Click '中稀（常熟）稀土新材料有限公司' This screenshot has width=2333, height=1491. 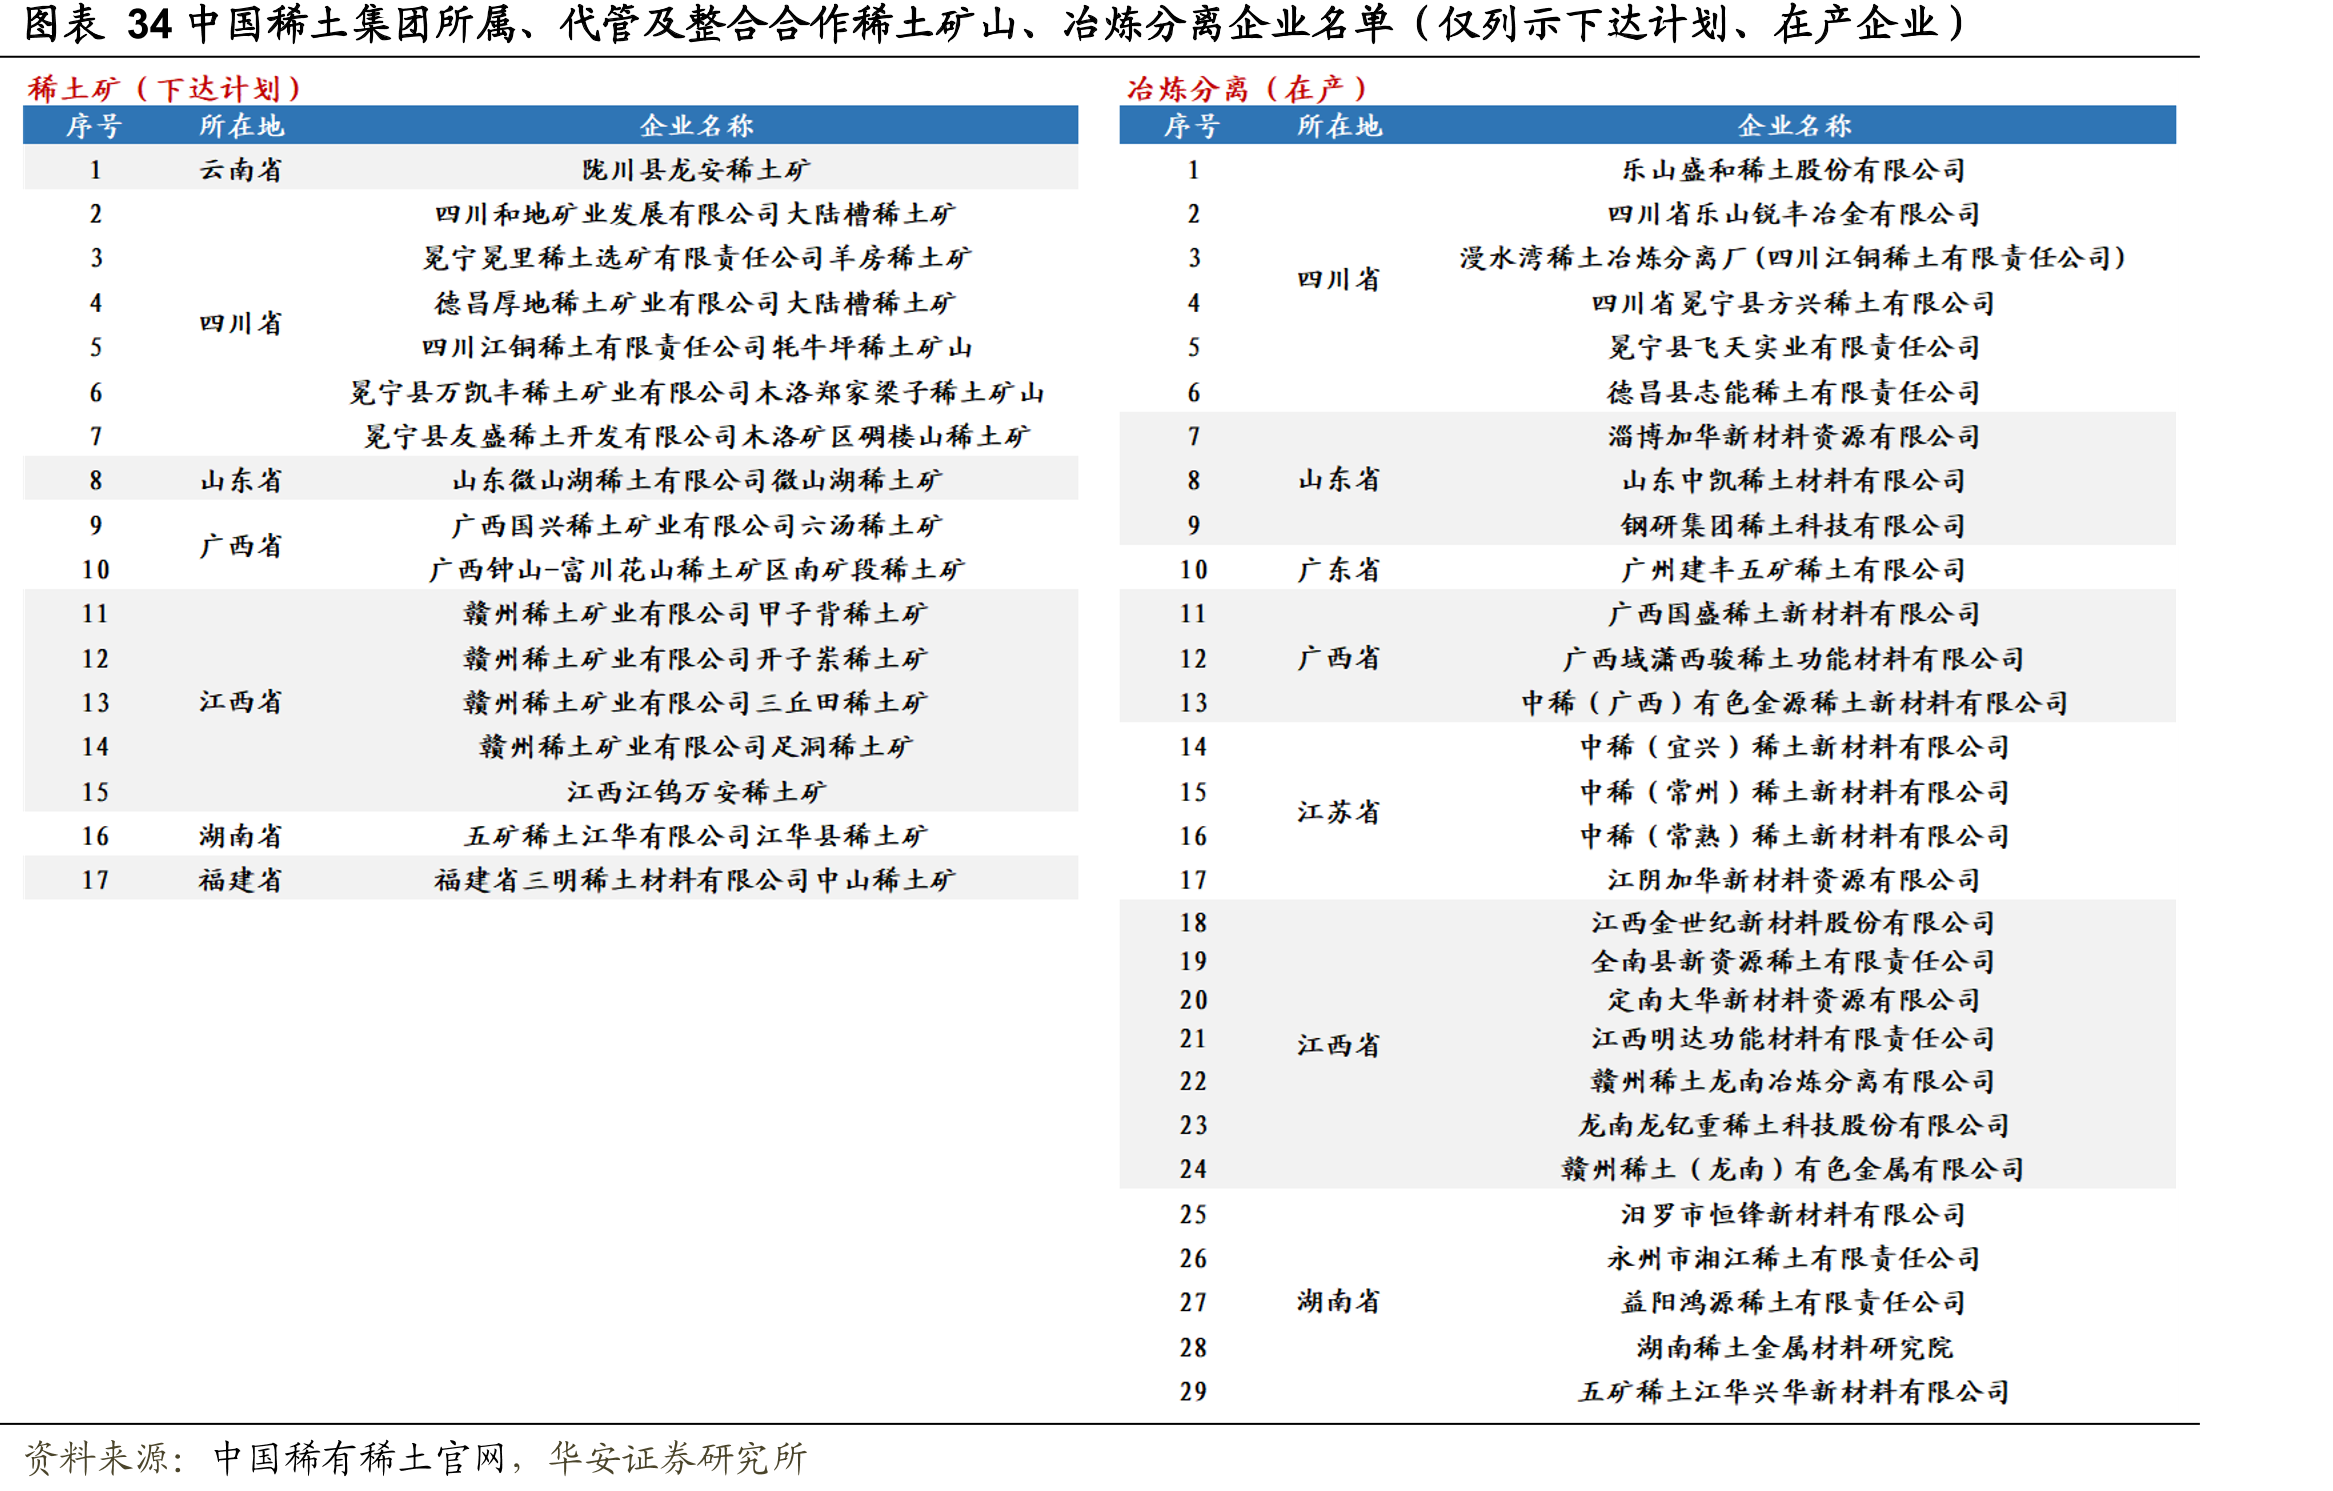(x=1794, y=835)
